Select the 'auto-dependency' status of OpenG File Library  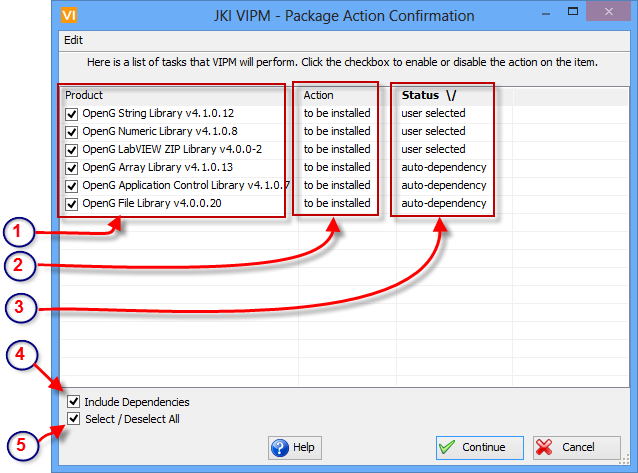click(443, 204)
